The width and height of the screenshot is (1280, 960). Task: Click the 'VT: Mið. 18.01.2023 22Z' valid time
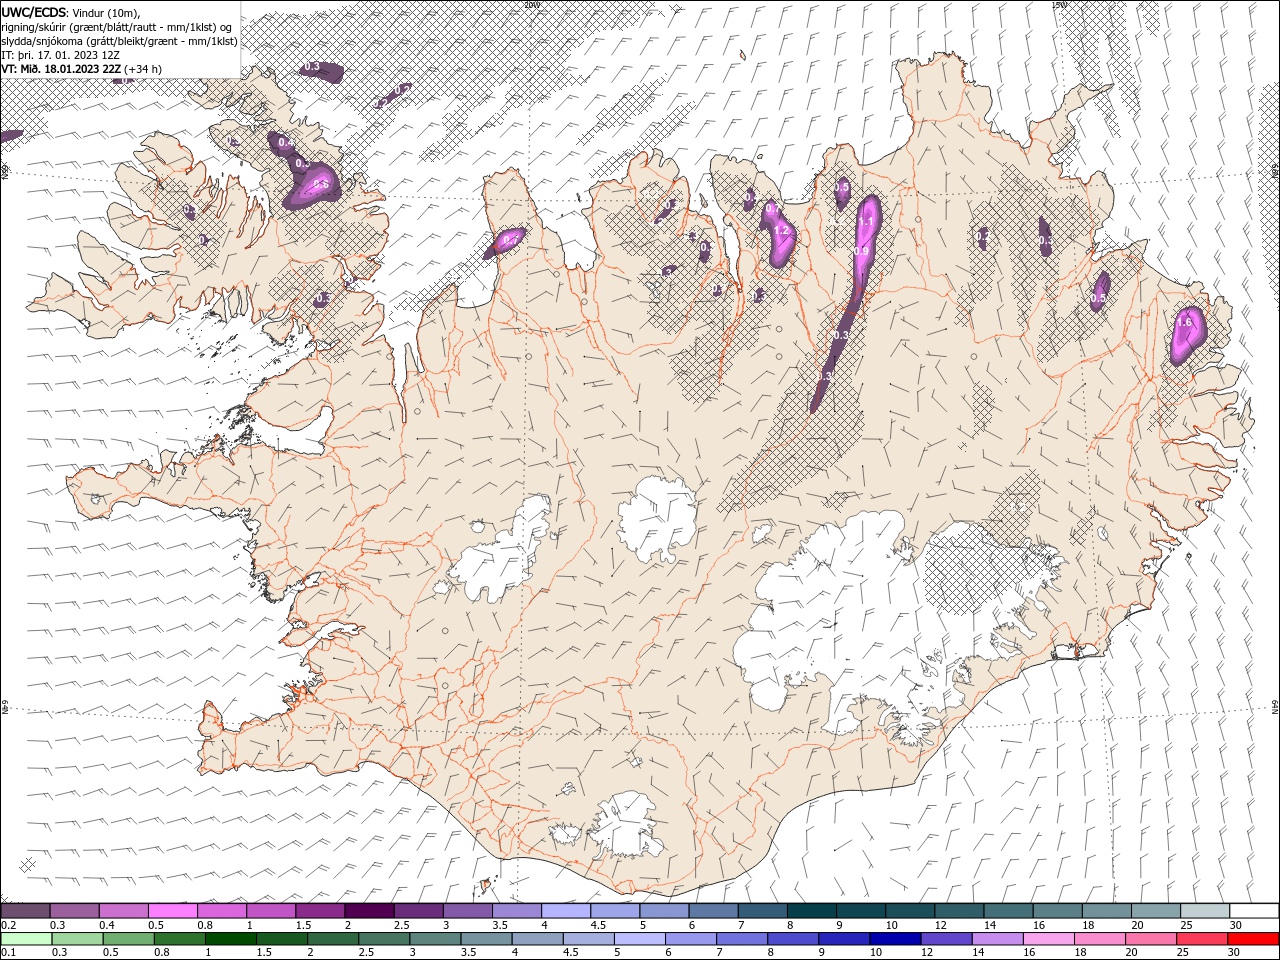click(61, 69)
